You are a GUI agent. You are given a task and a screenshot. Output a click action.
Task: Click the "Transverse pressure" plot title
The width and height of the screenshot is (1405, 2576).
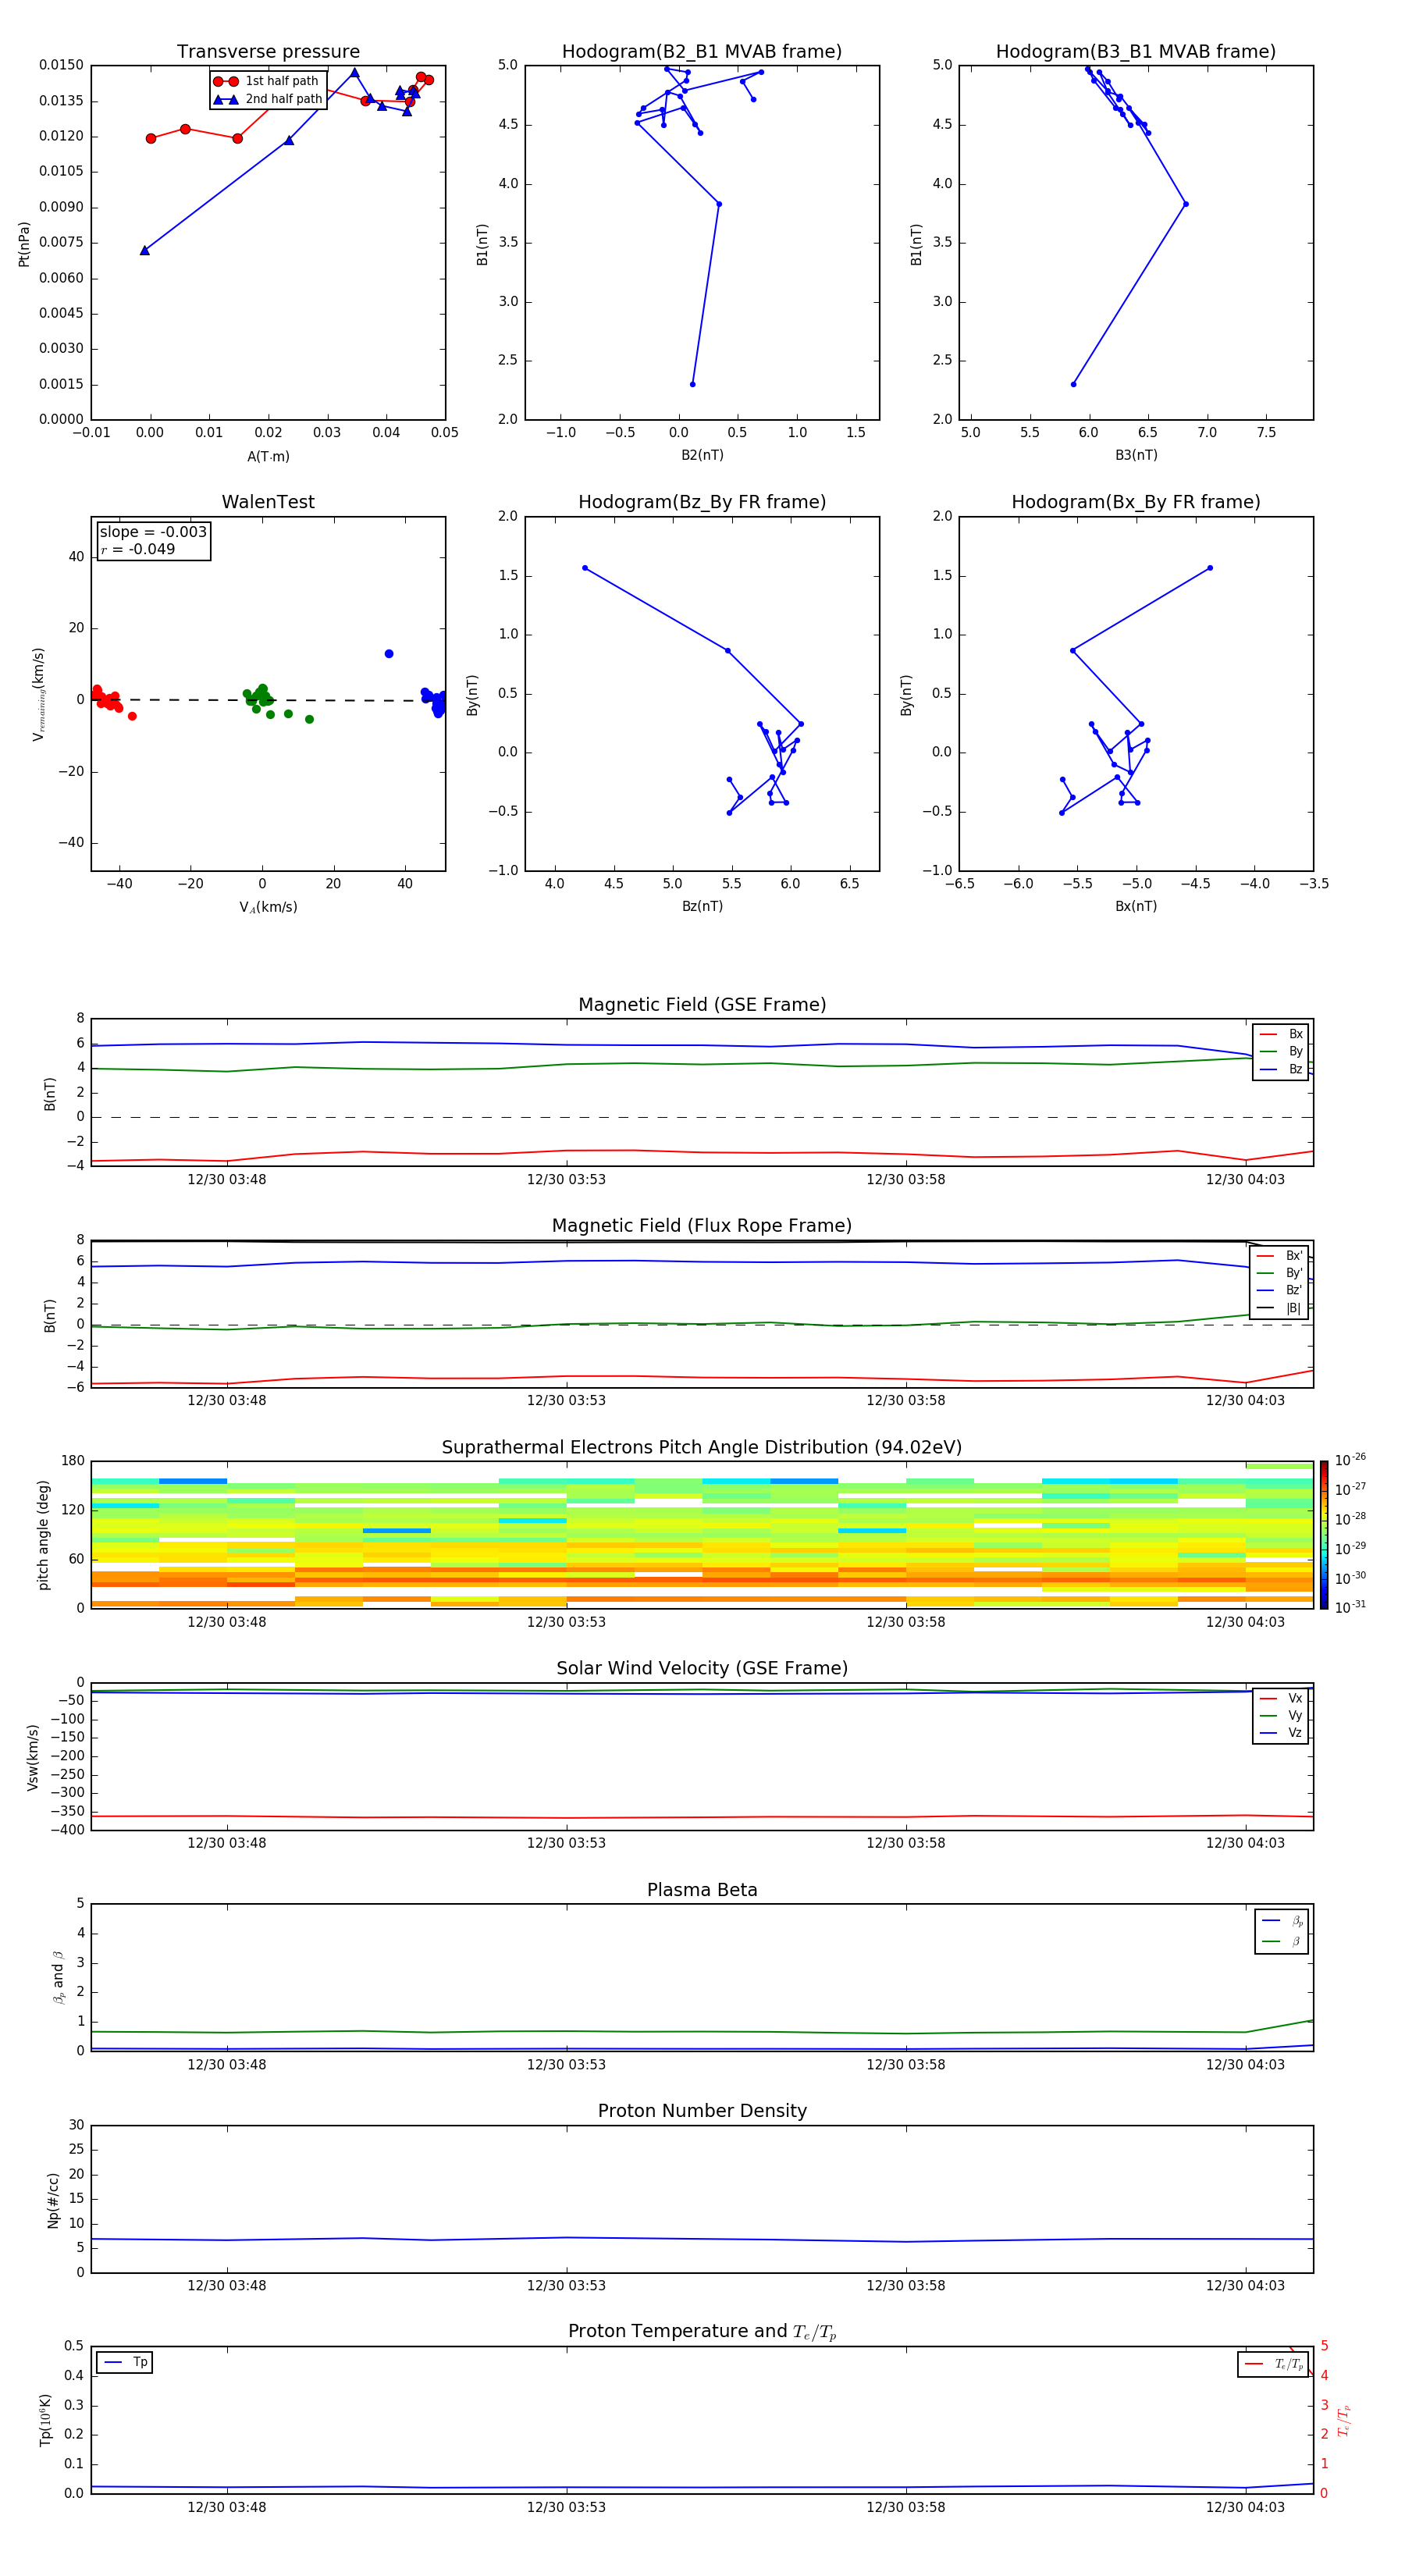(268, 52)
